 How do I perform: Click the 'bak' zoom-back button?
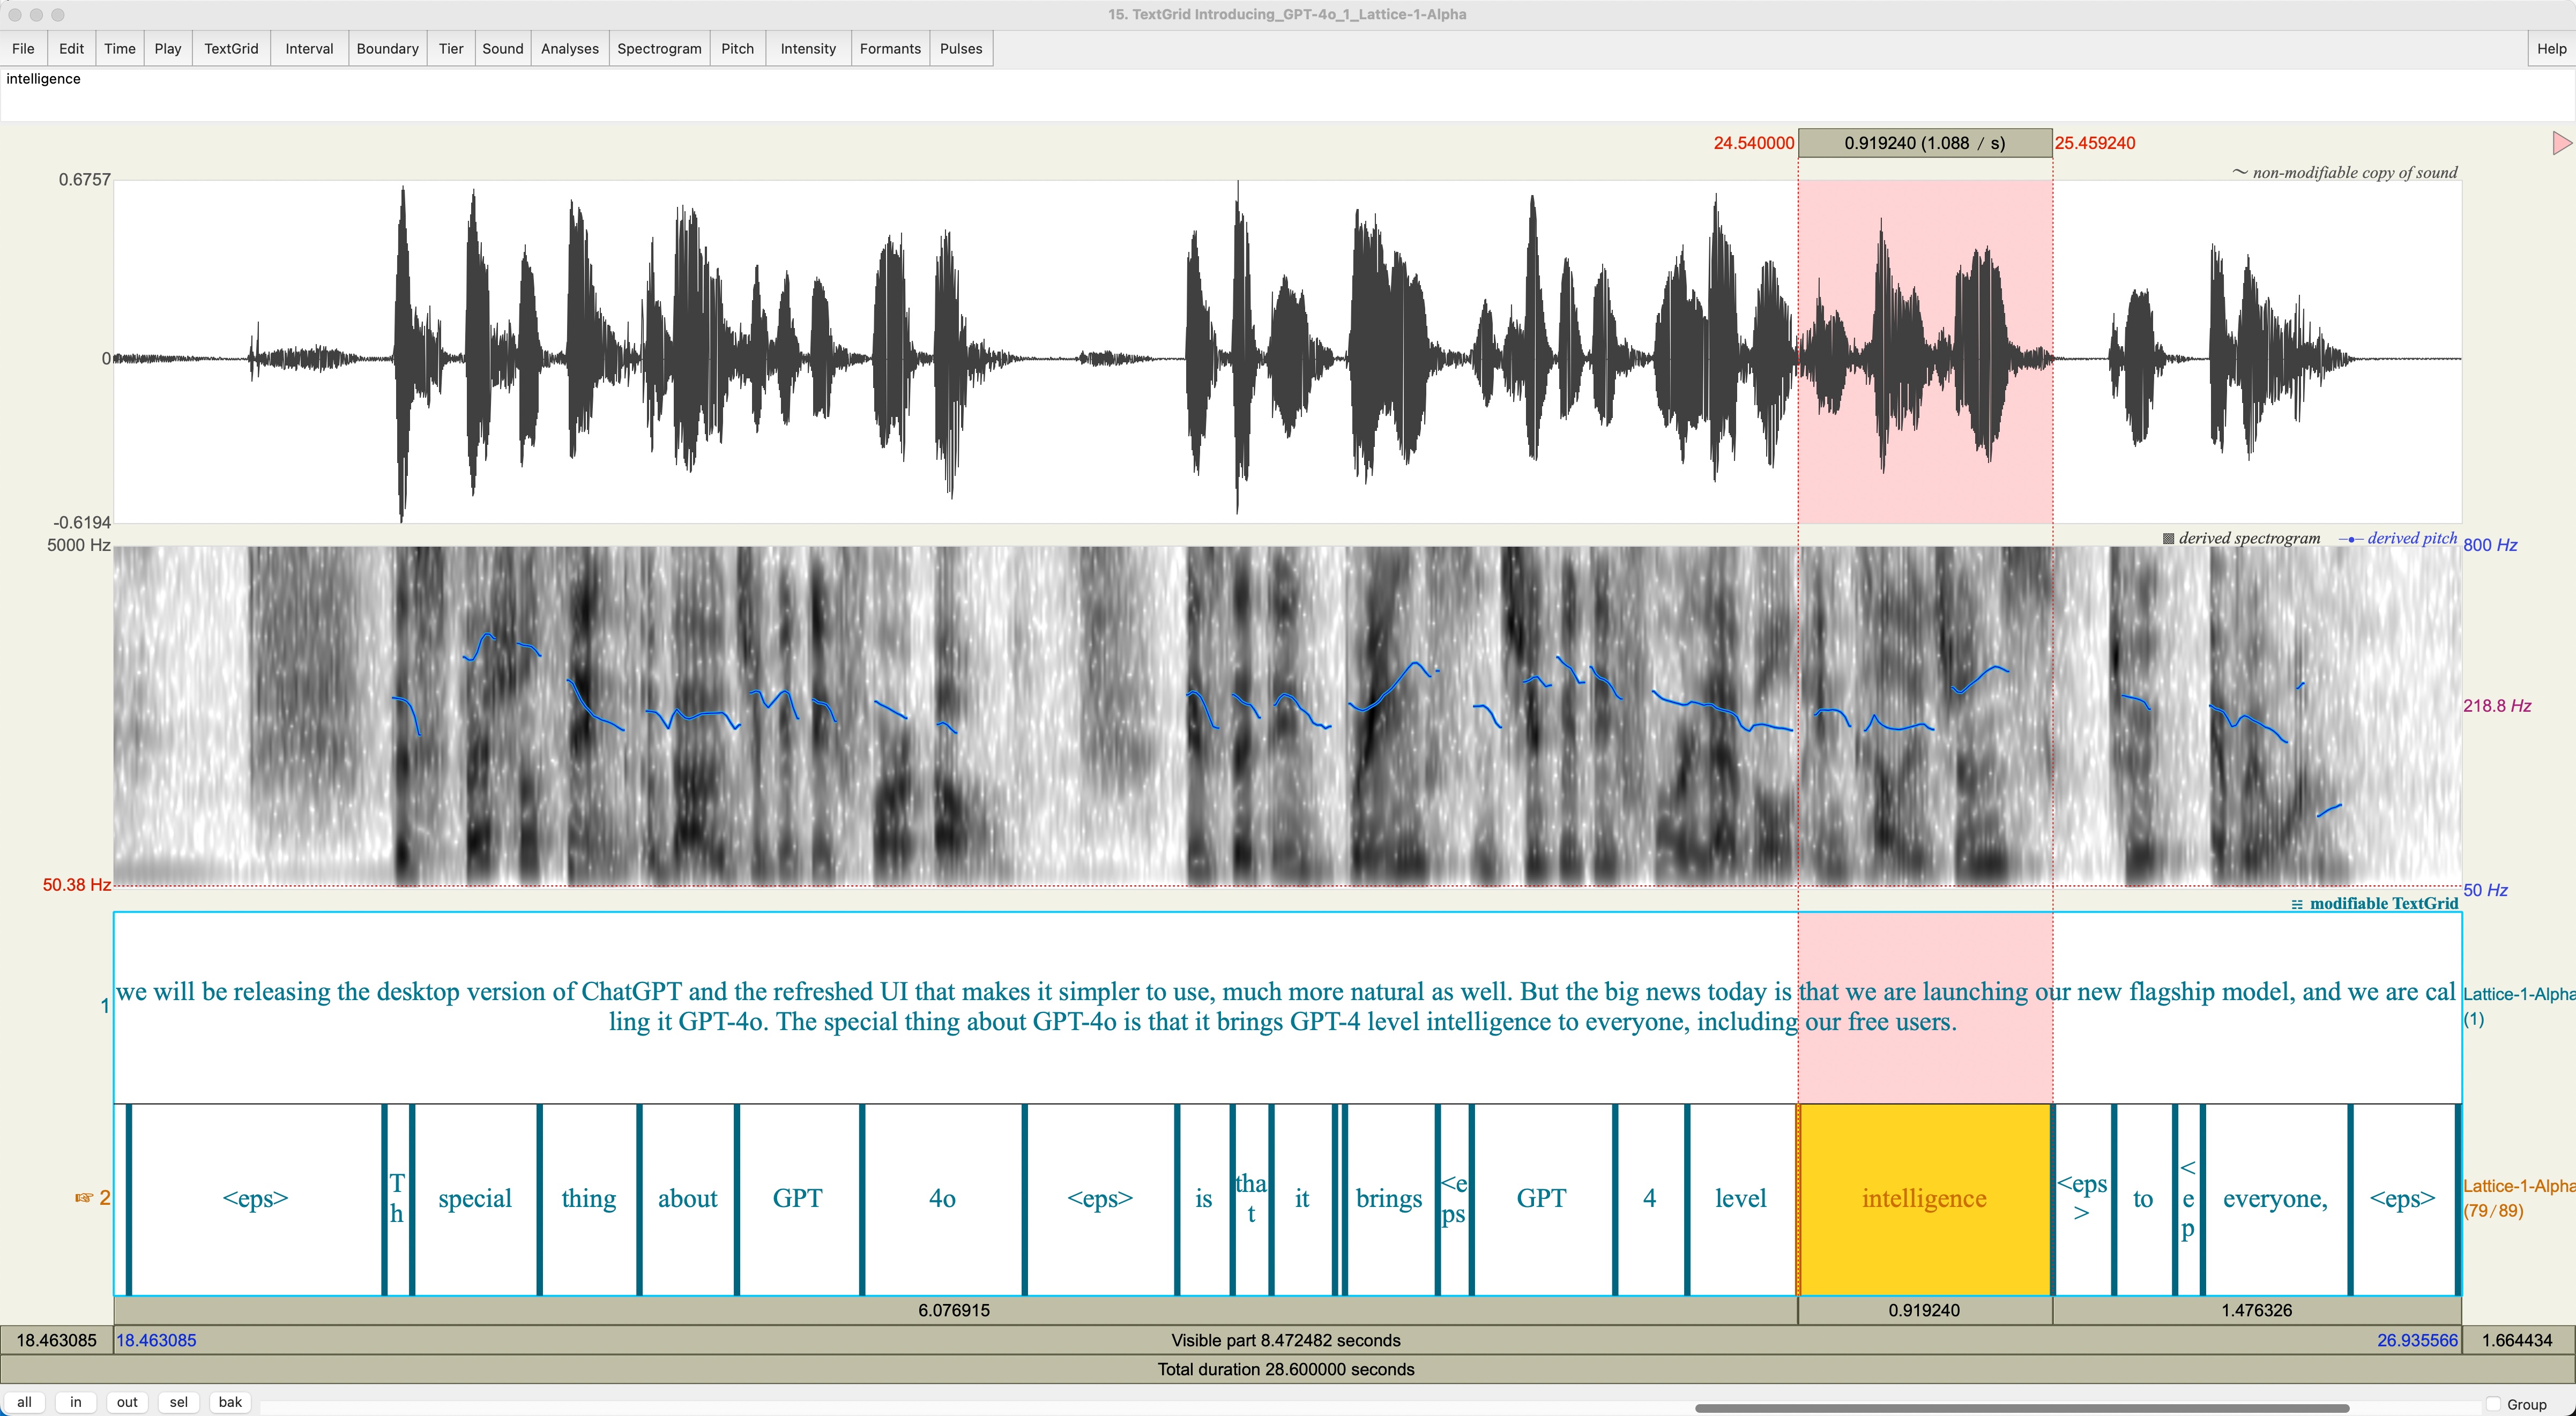pos(229,1401)
